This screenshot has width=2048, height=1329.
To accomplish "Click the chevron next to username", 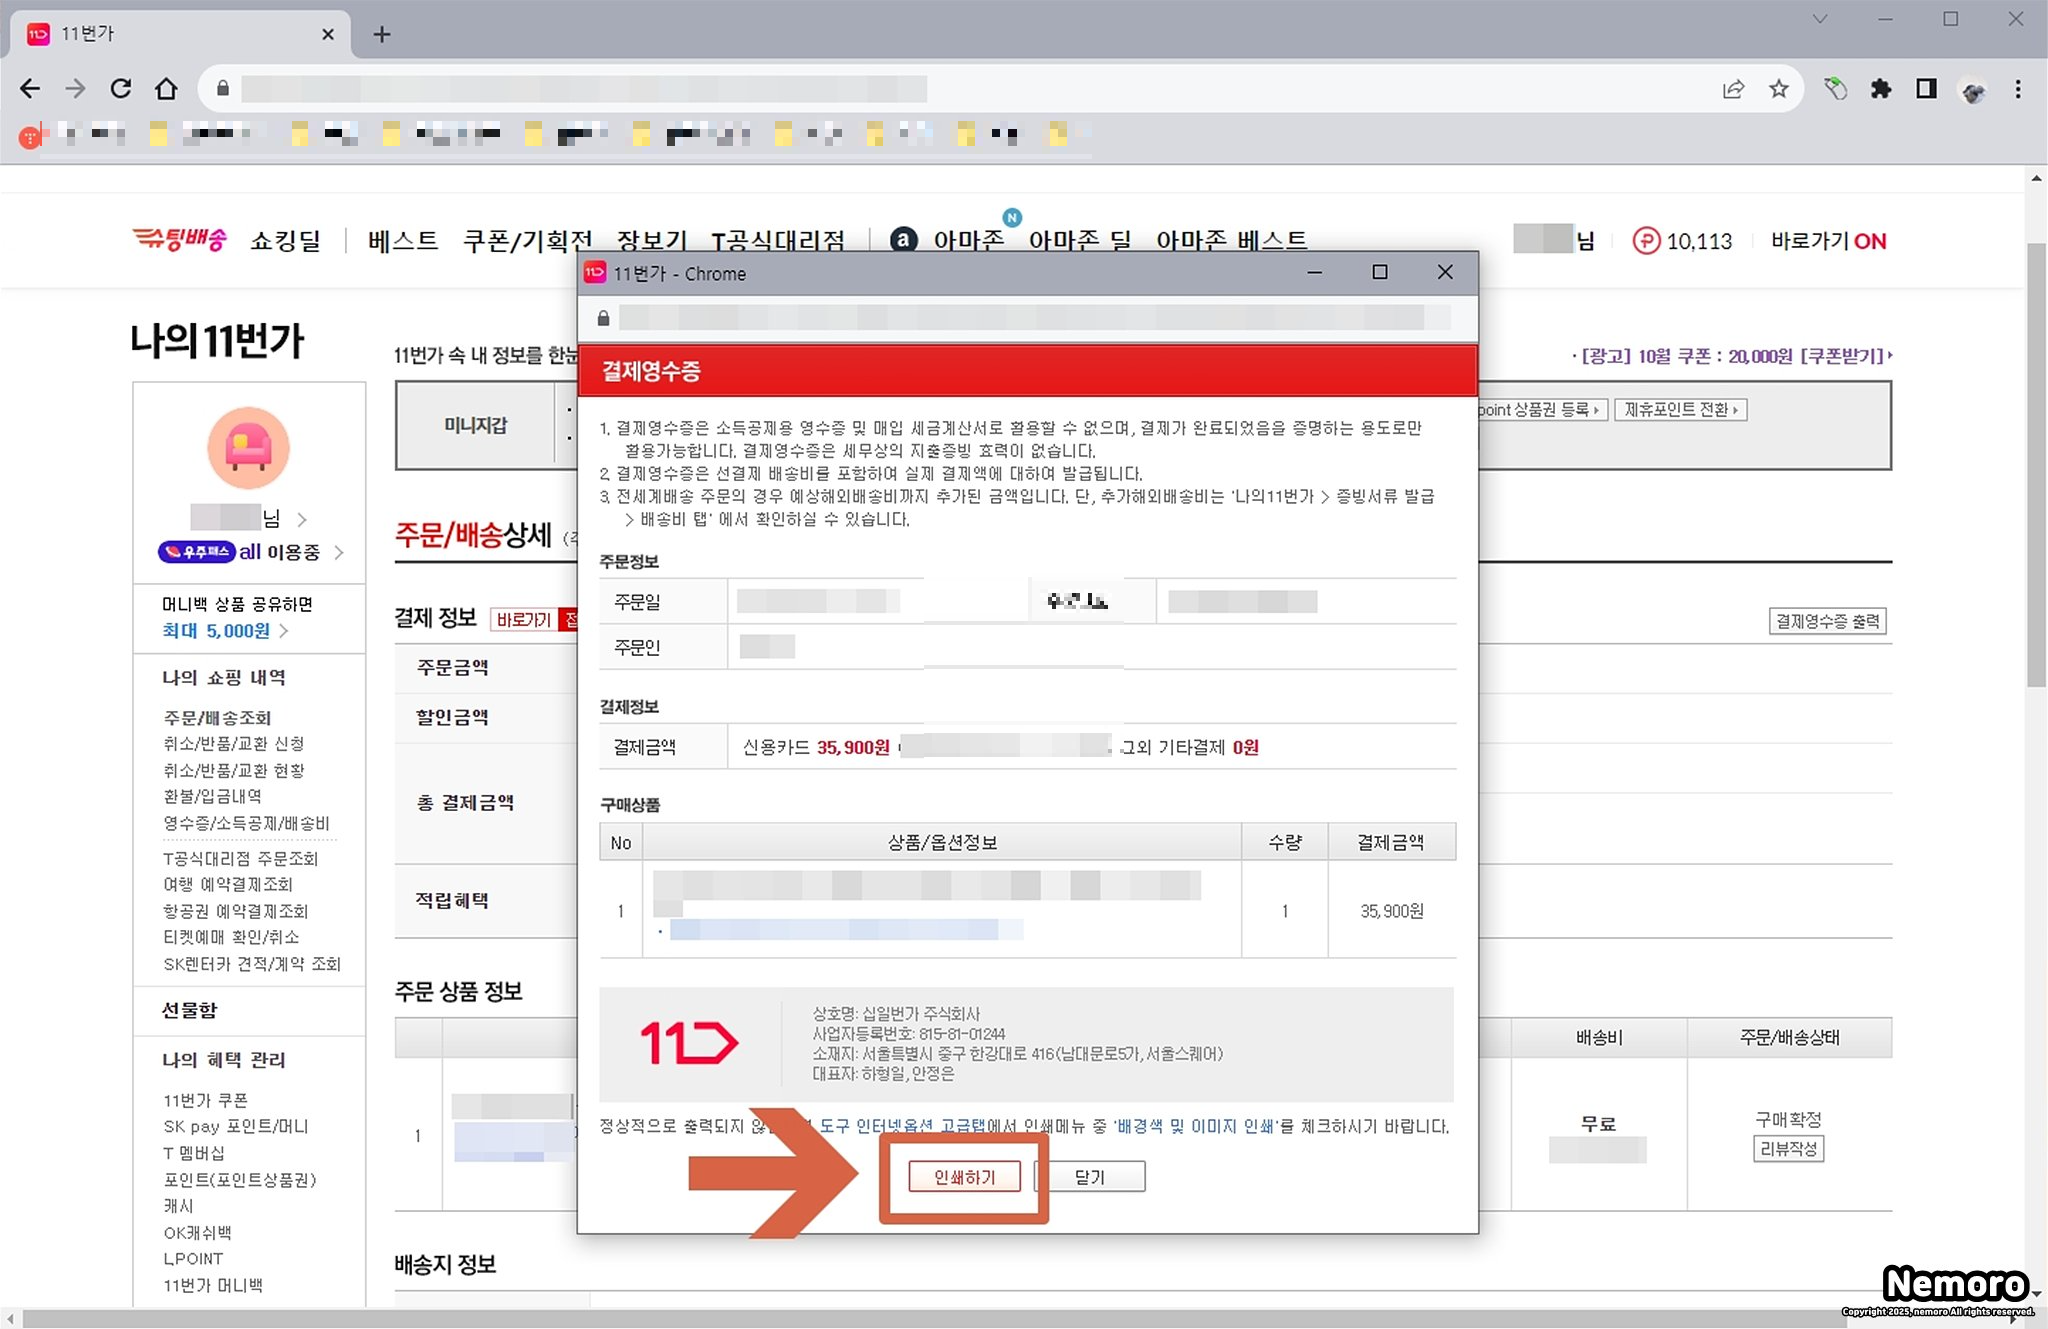I will [302, 519].
